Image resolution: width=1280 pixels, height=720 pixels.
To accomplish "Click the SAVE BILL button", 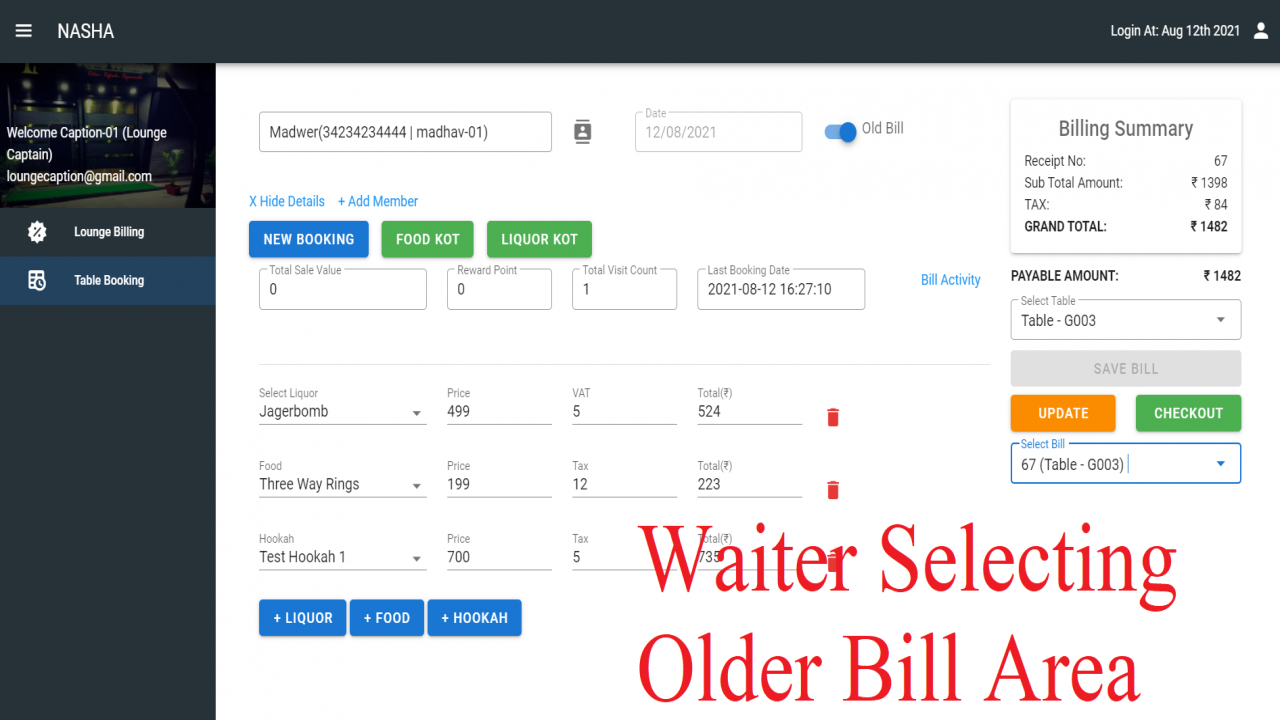I will 1126,368.
